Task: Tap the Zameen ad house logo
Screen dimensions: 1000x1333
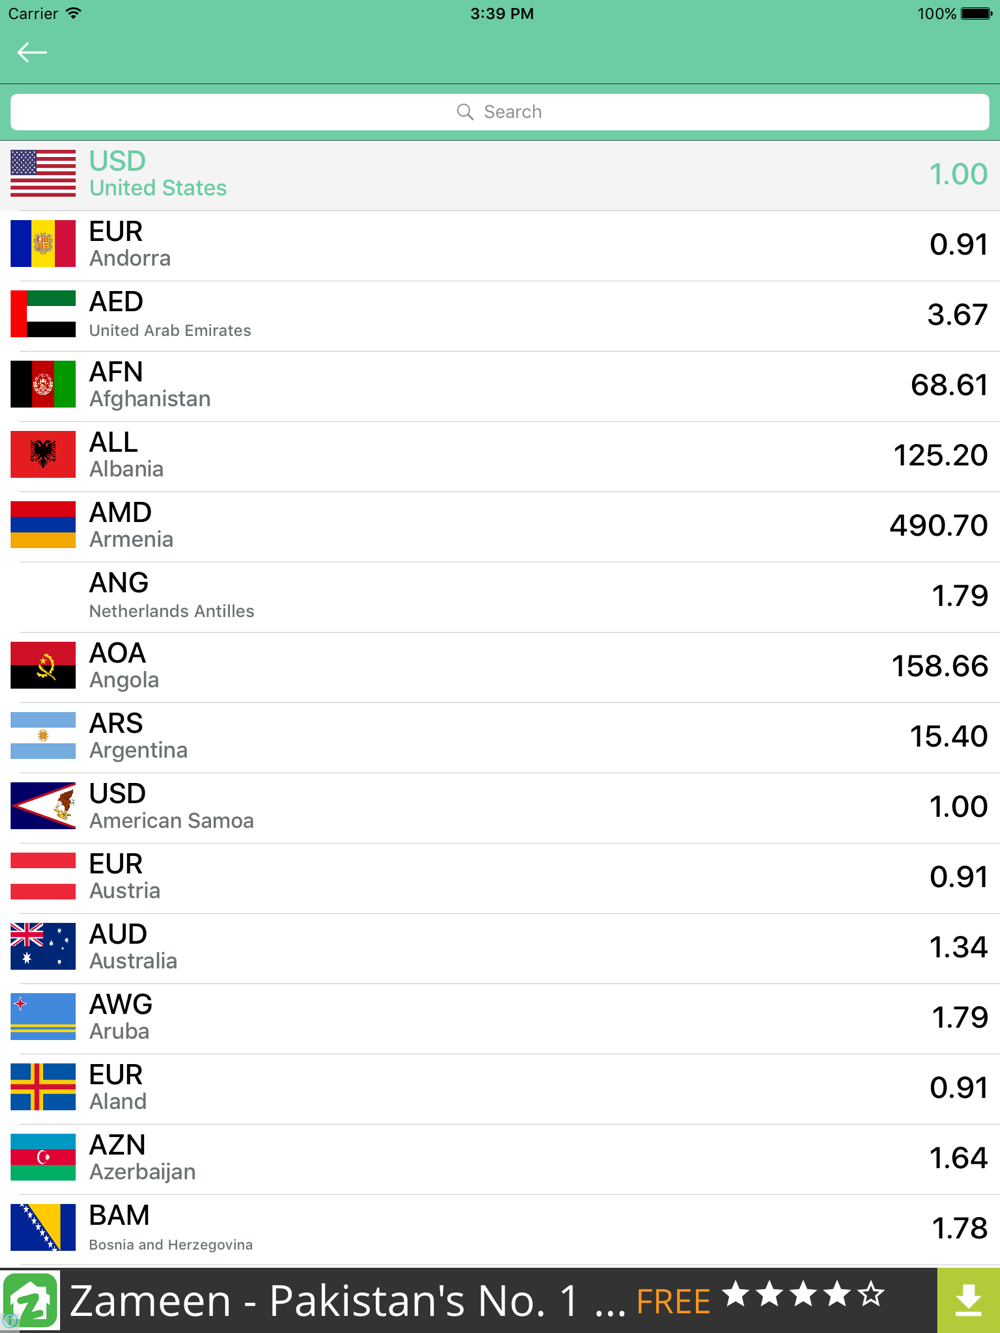Action: click(x=31, y=1300)
